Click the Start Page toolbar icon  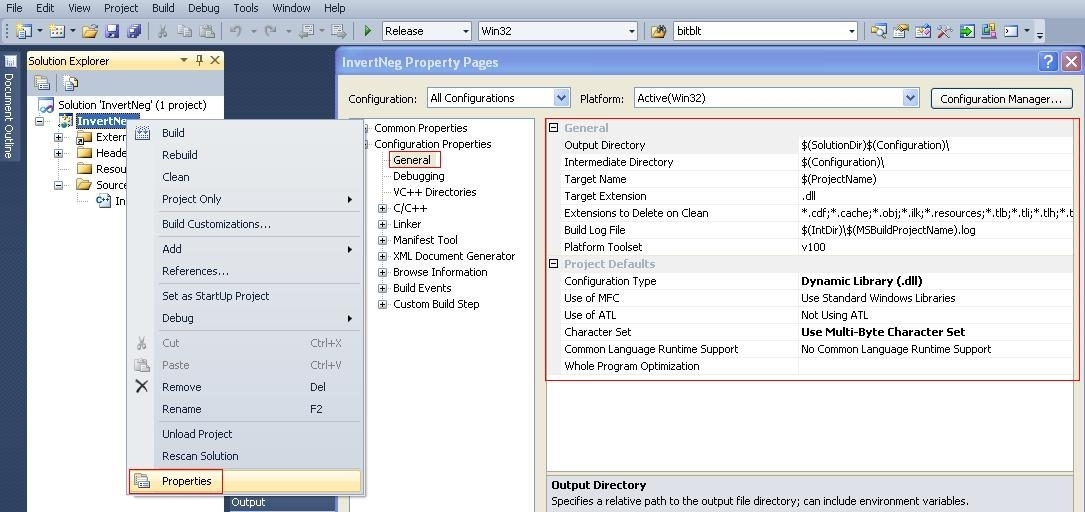(x=989, y=31)
